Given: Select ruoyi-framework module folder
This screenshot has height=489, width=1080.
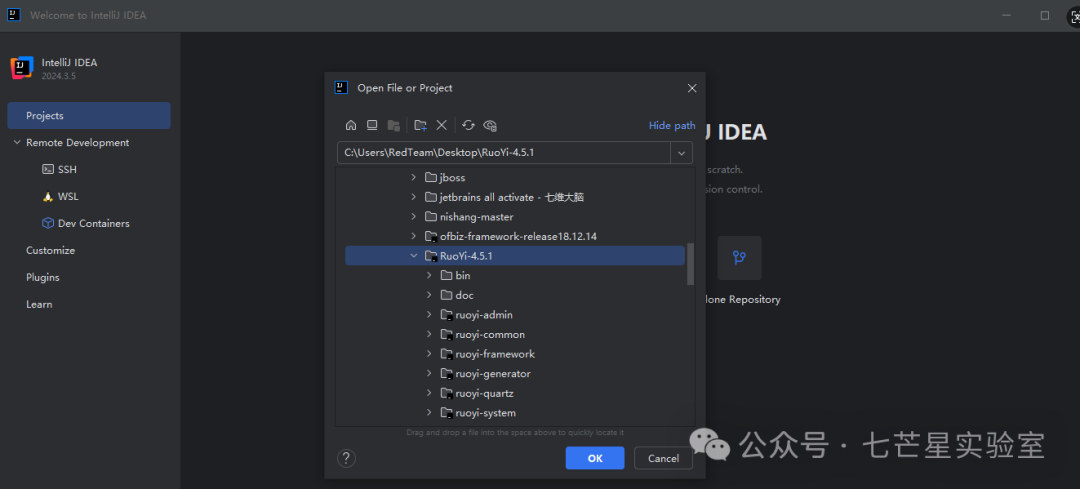Looking at the screenshot, I should click(x=515, y=354).
